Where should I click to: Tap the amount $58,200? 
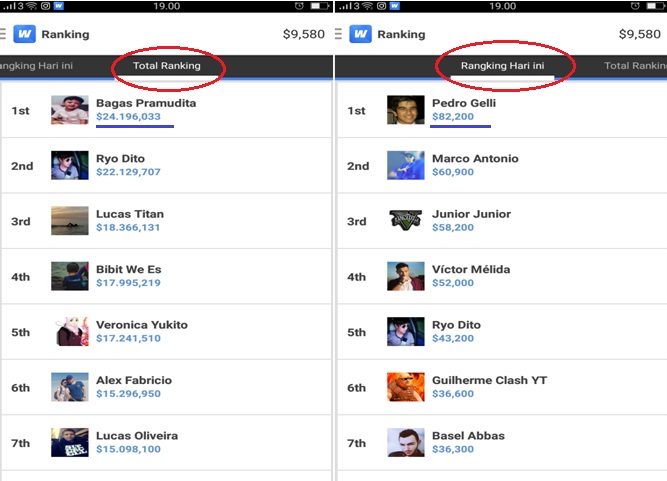tap(453, 228)
